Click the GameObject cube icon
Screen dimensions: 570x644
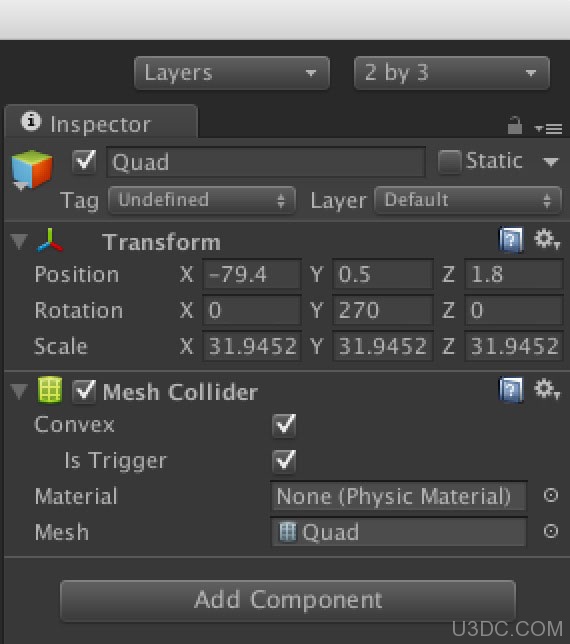(32, 169)
